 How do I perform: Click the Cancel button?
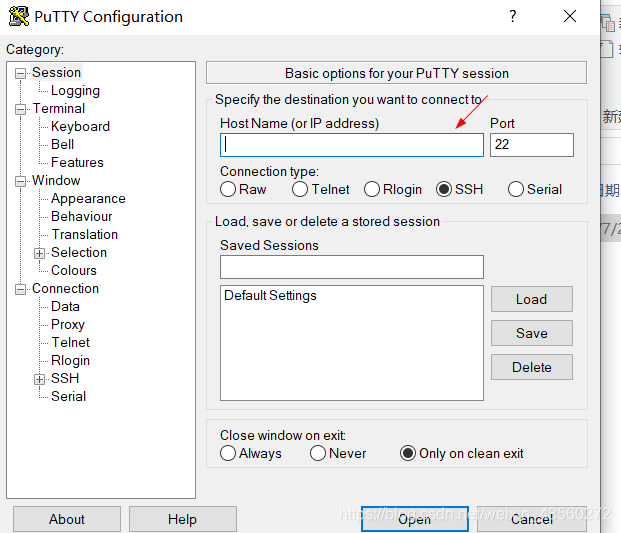531,519
